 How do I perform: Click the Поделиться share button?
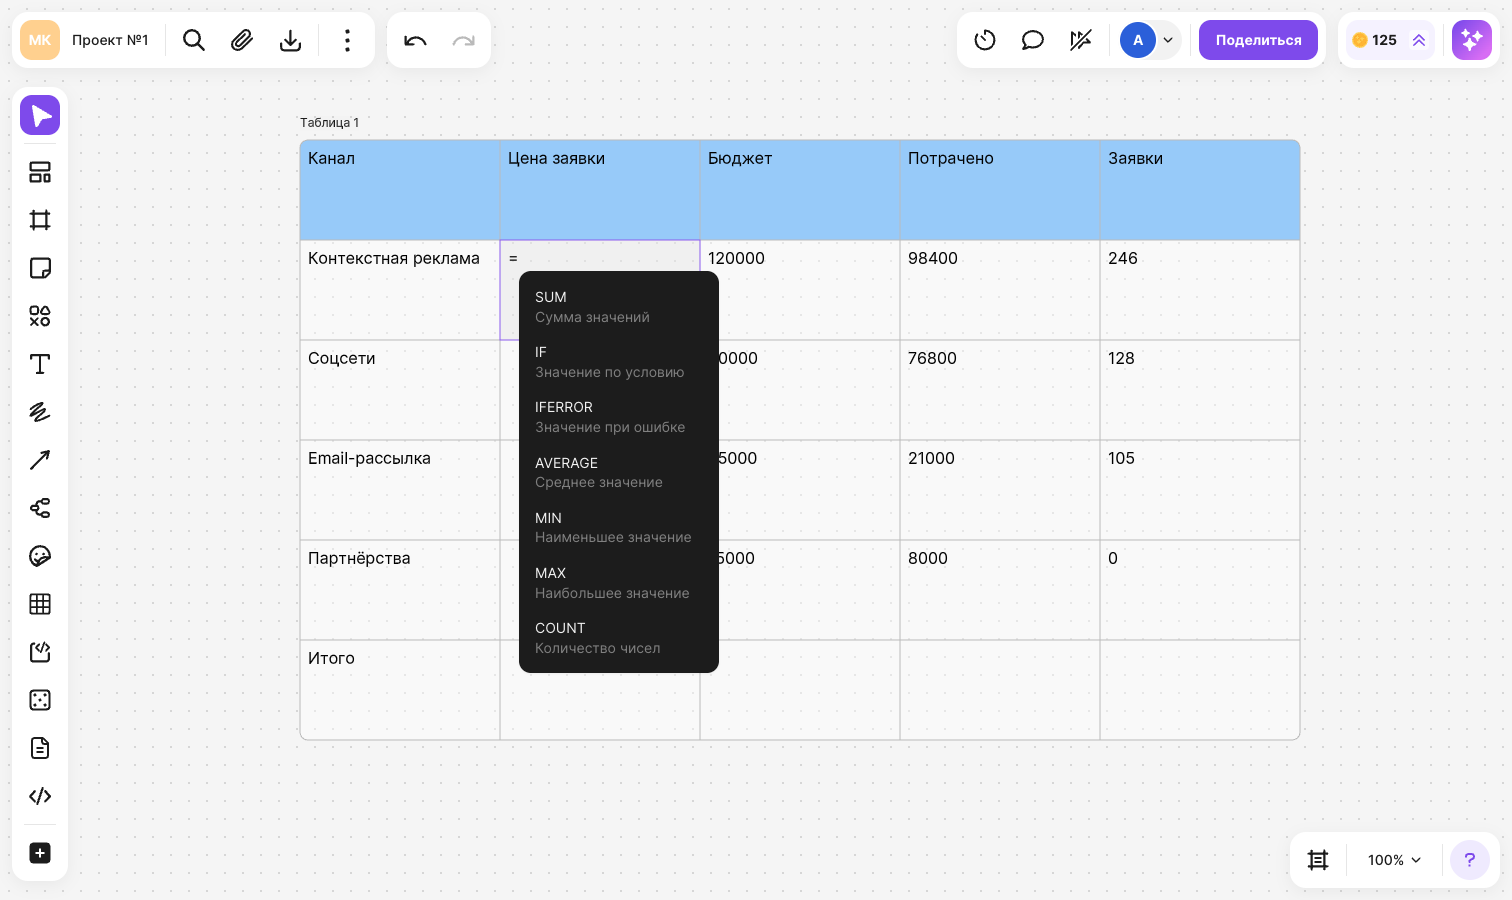(1258, 40)
